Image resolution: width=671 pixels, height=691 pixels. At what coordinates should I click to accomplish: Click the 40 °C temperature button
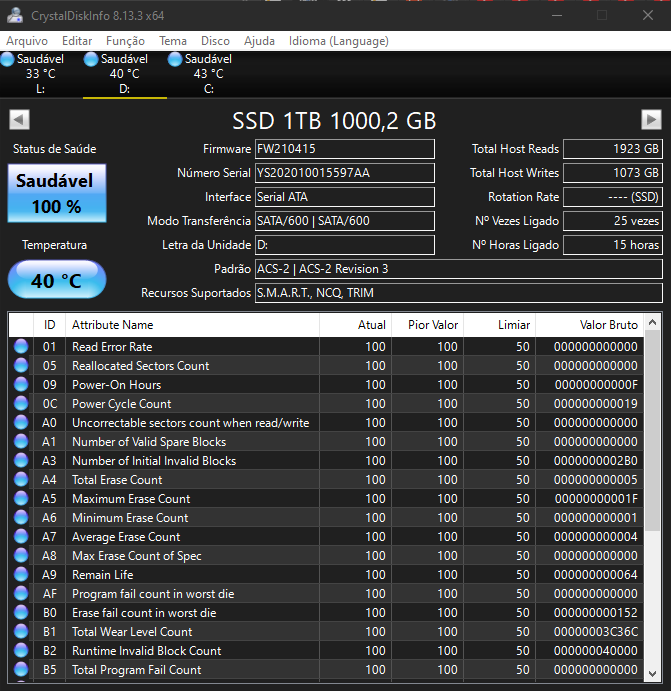point(57,280)
